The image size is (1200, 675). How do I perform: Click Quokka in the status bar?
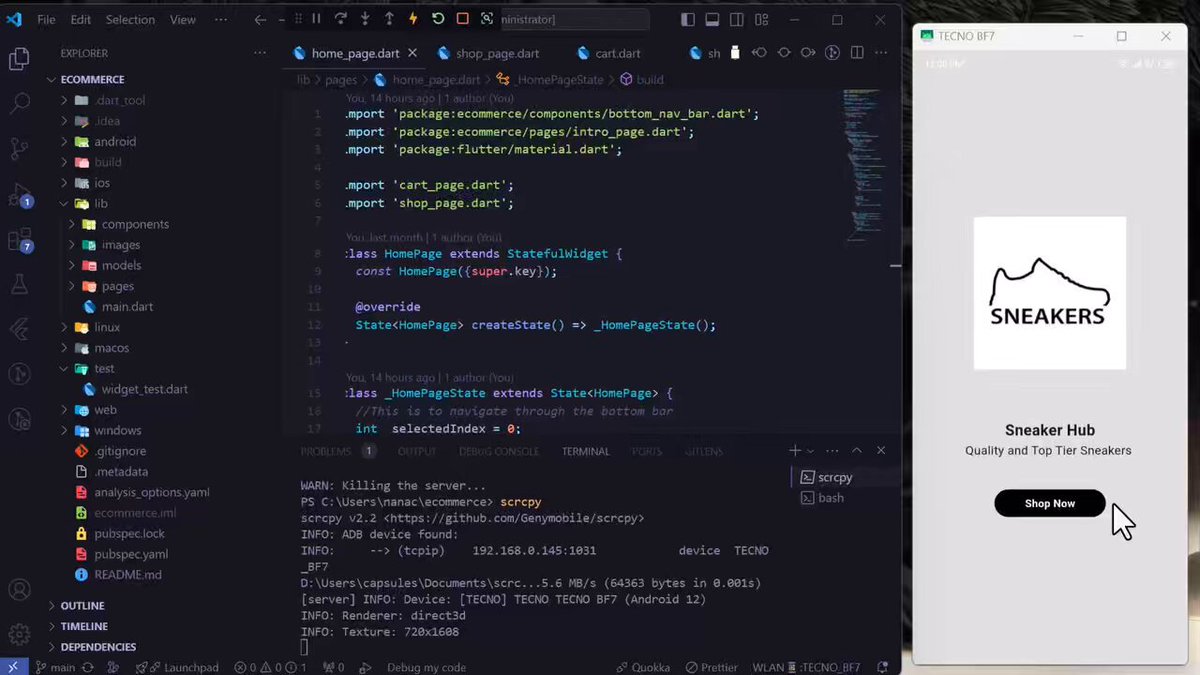(643, 667)
